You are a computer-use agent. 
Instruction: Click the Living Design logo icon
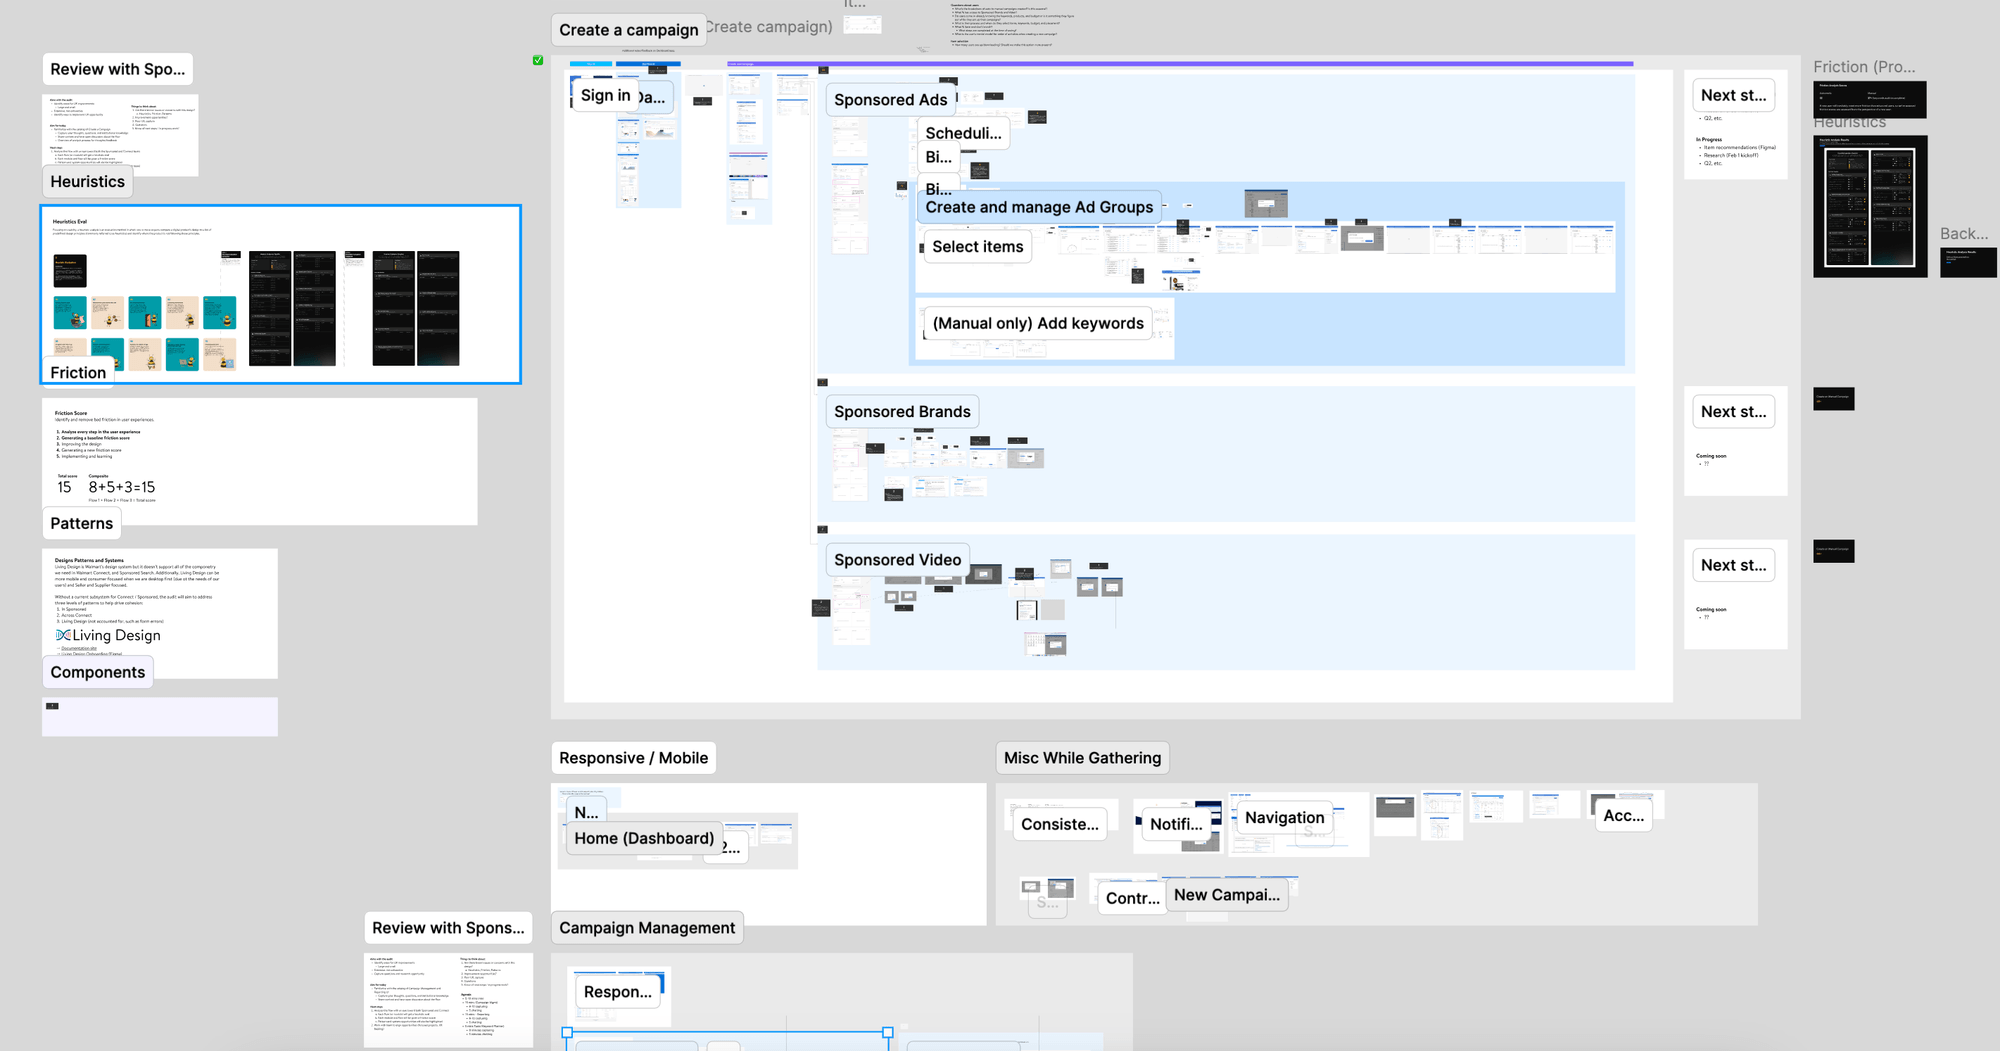click(63, 635)
